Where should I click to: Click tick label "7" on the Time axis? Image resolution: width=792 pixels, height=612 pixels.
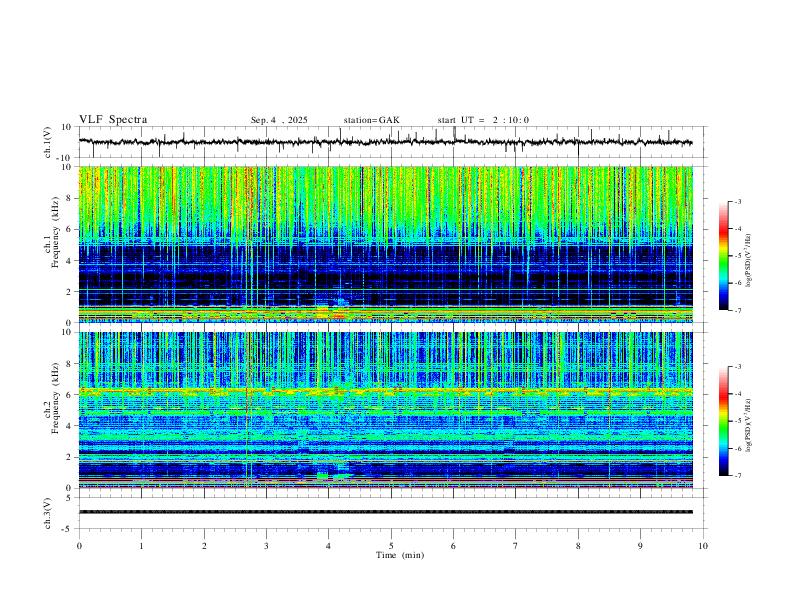point(516,546)
